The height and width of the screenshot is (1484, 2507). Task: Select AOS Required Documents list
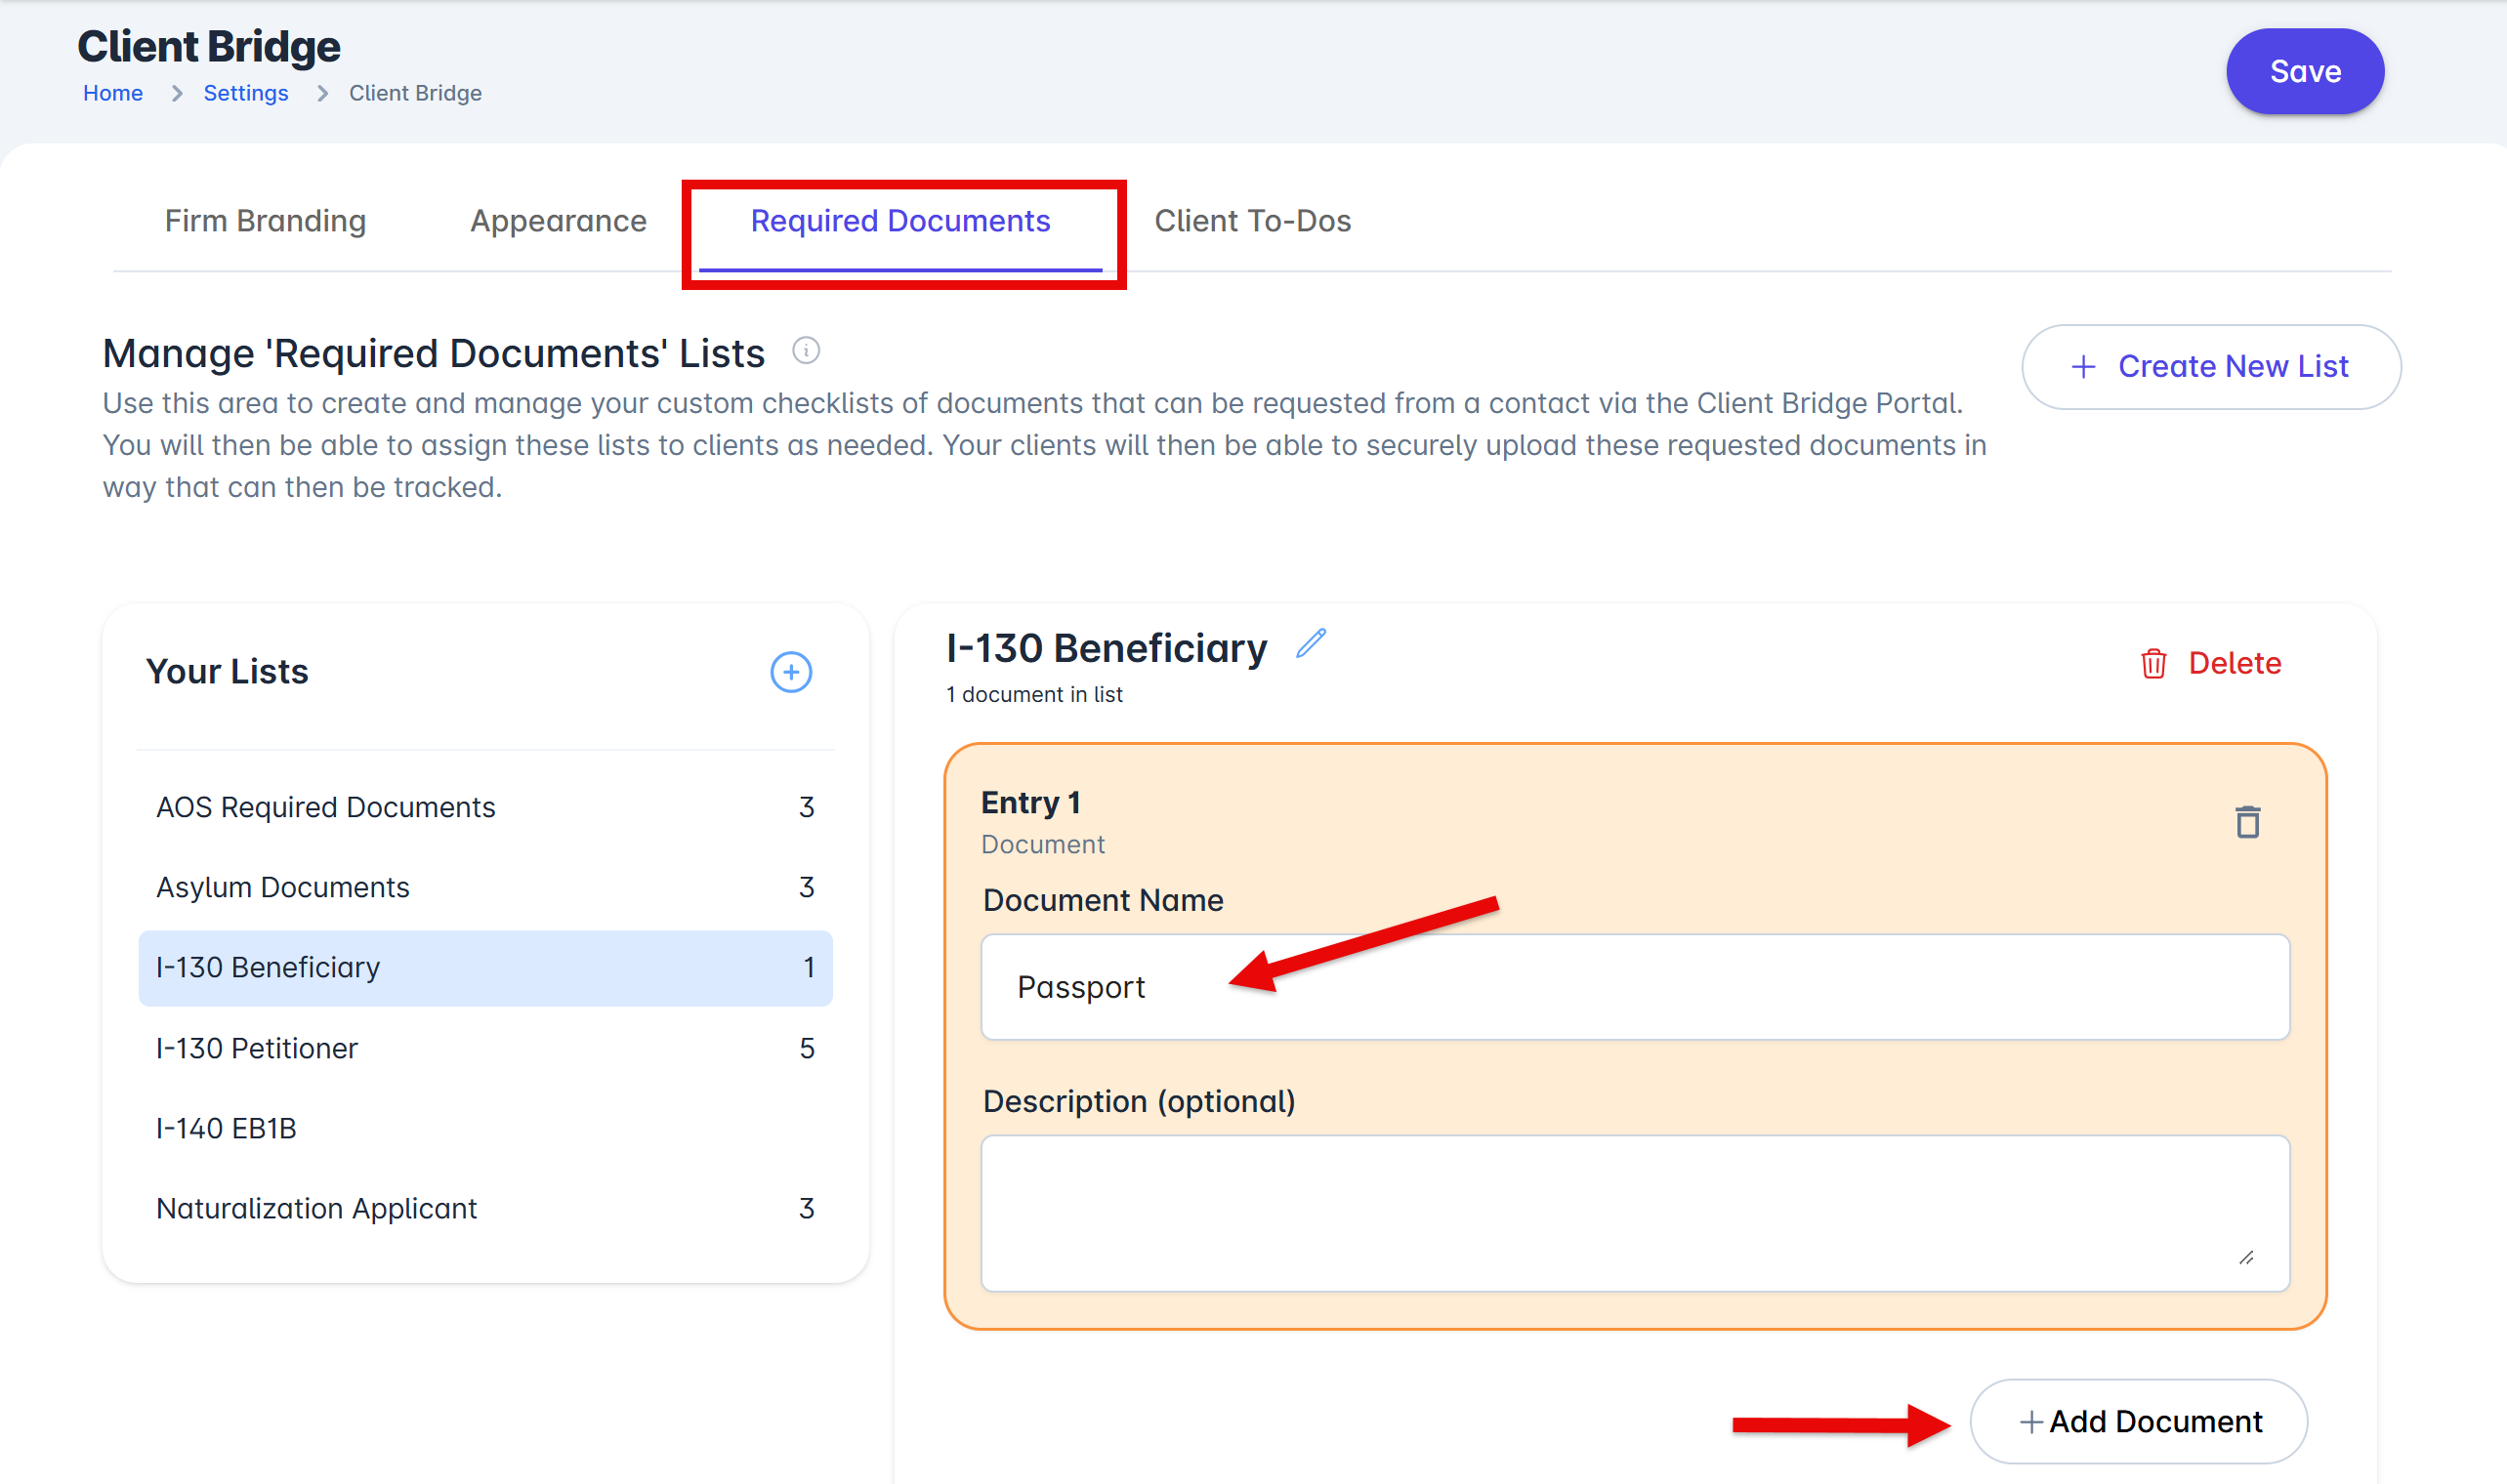click(x=326, y=807)
